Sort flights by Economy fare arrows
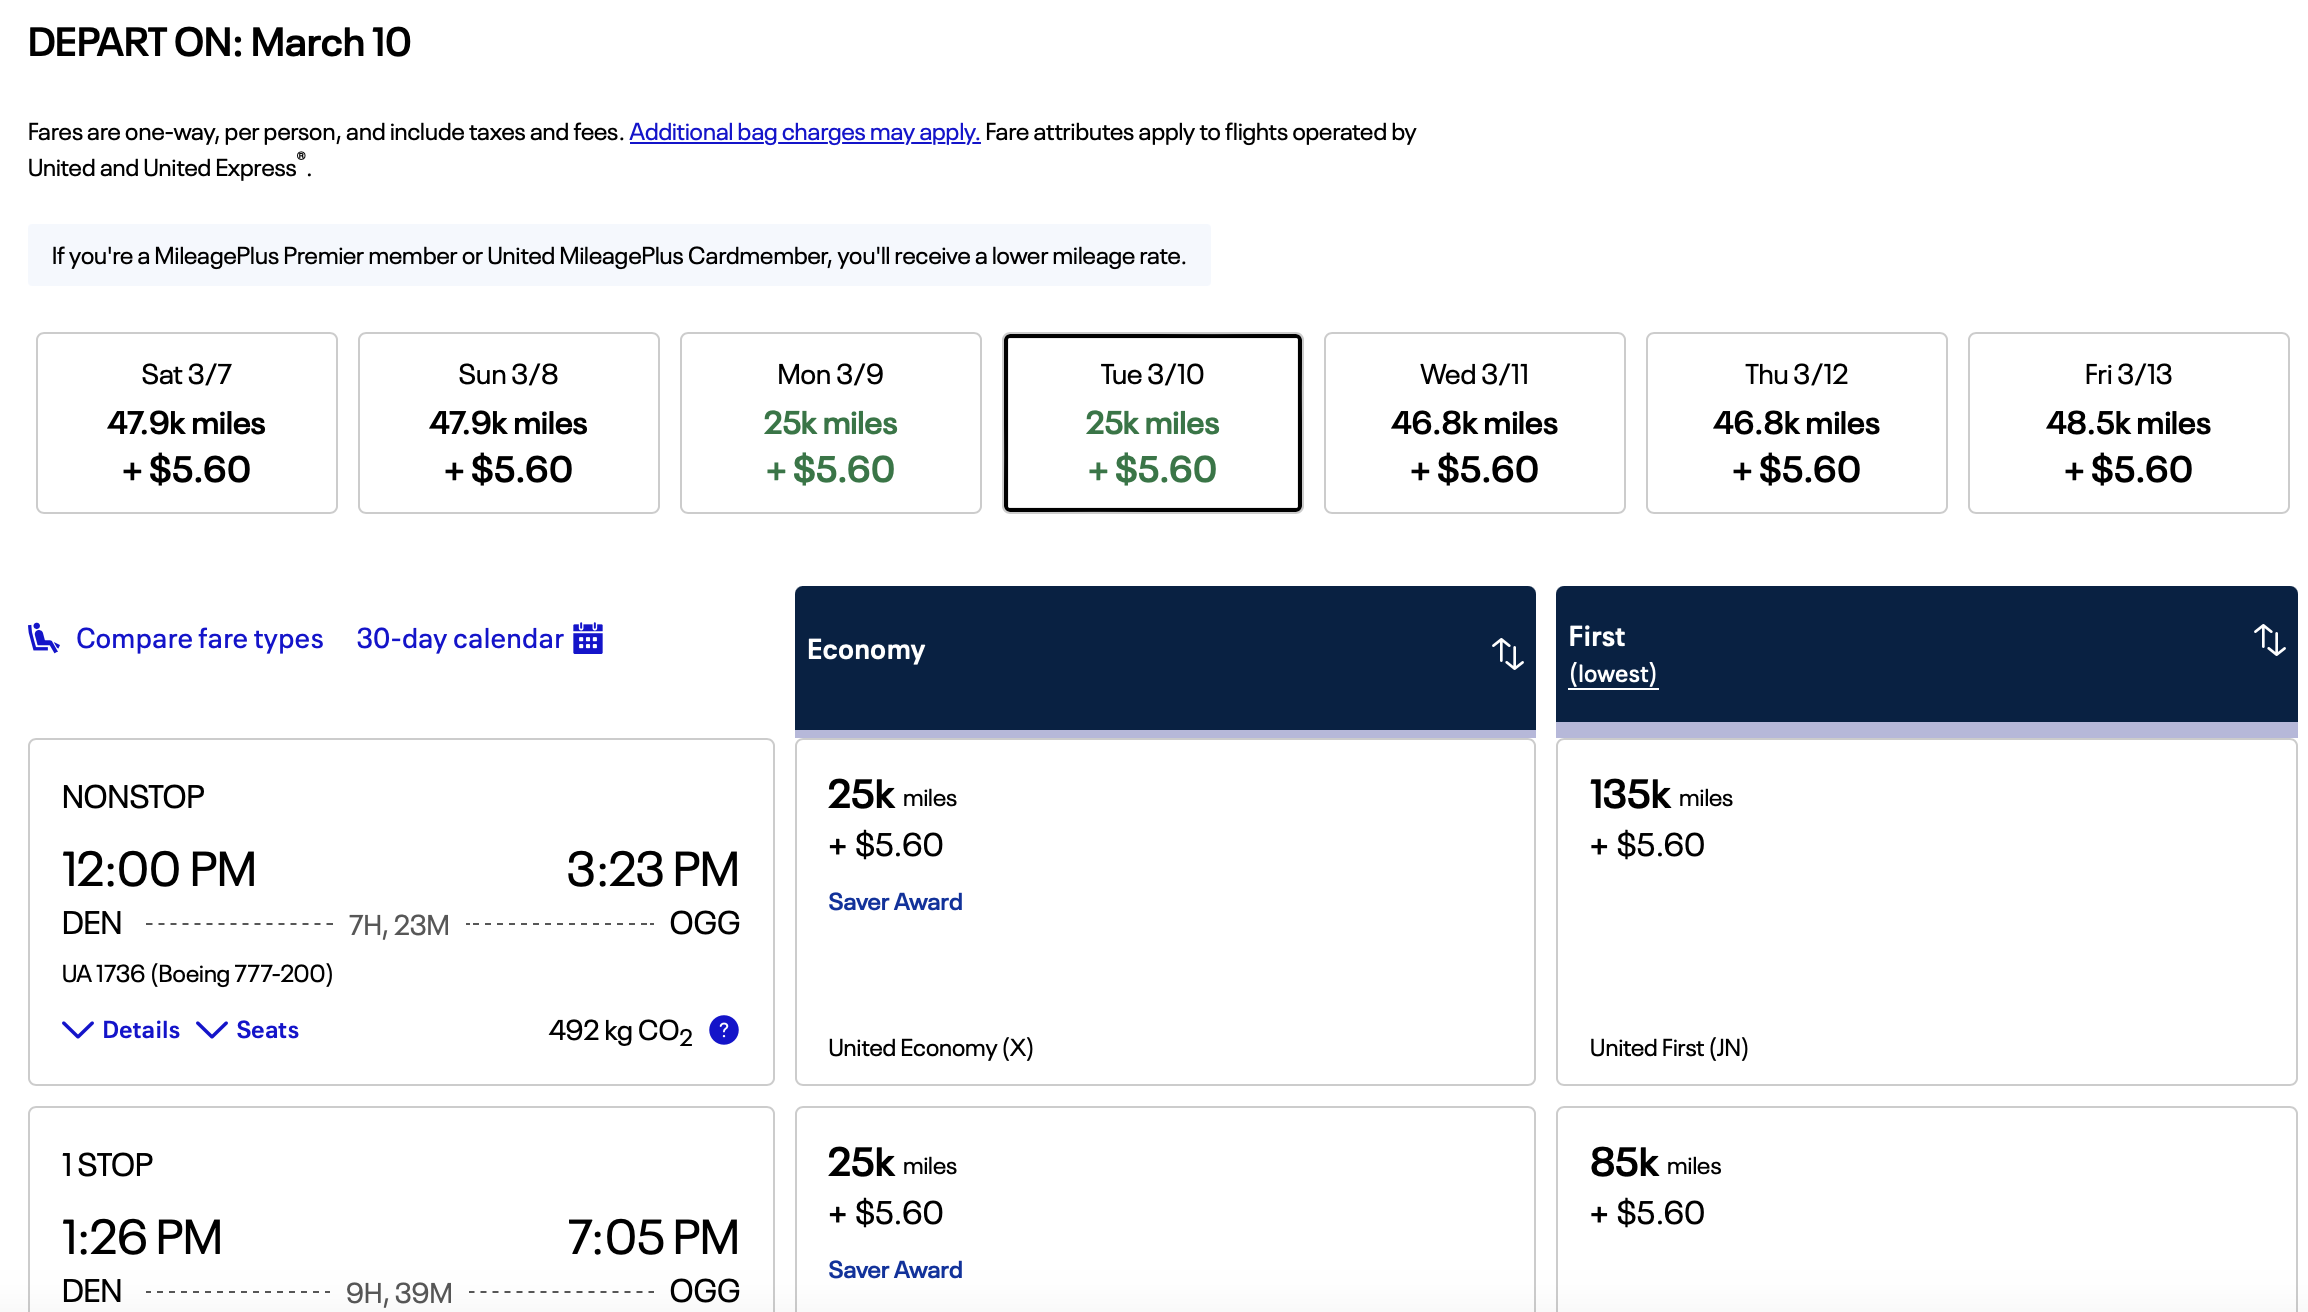The width and height of the screenshot is (2308, 1312). [1507, 653]
